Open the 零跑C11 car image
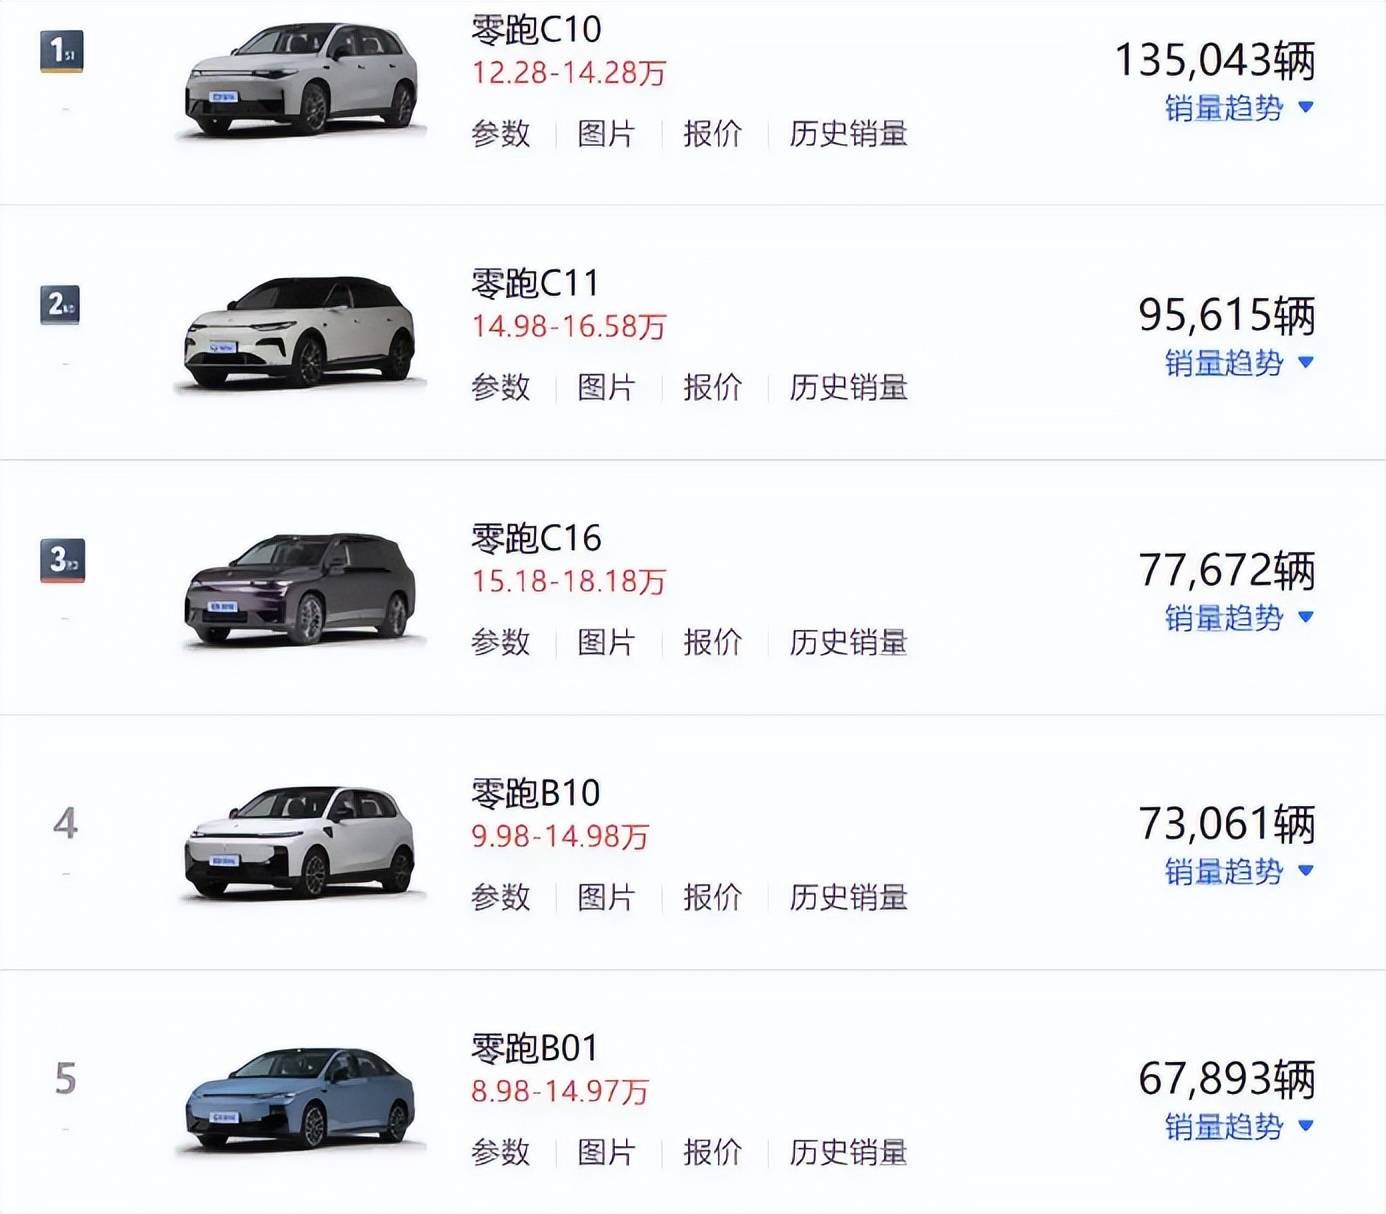1386x1214 pixels. pyautogui.click(x=301, y=333)
